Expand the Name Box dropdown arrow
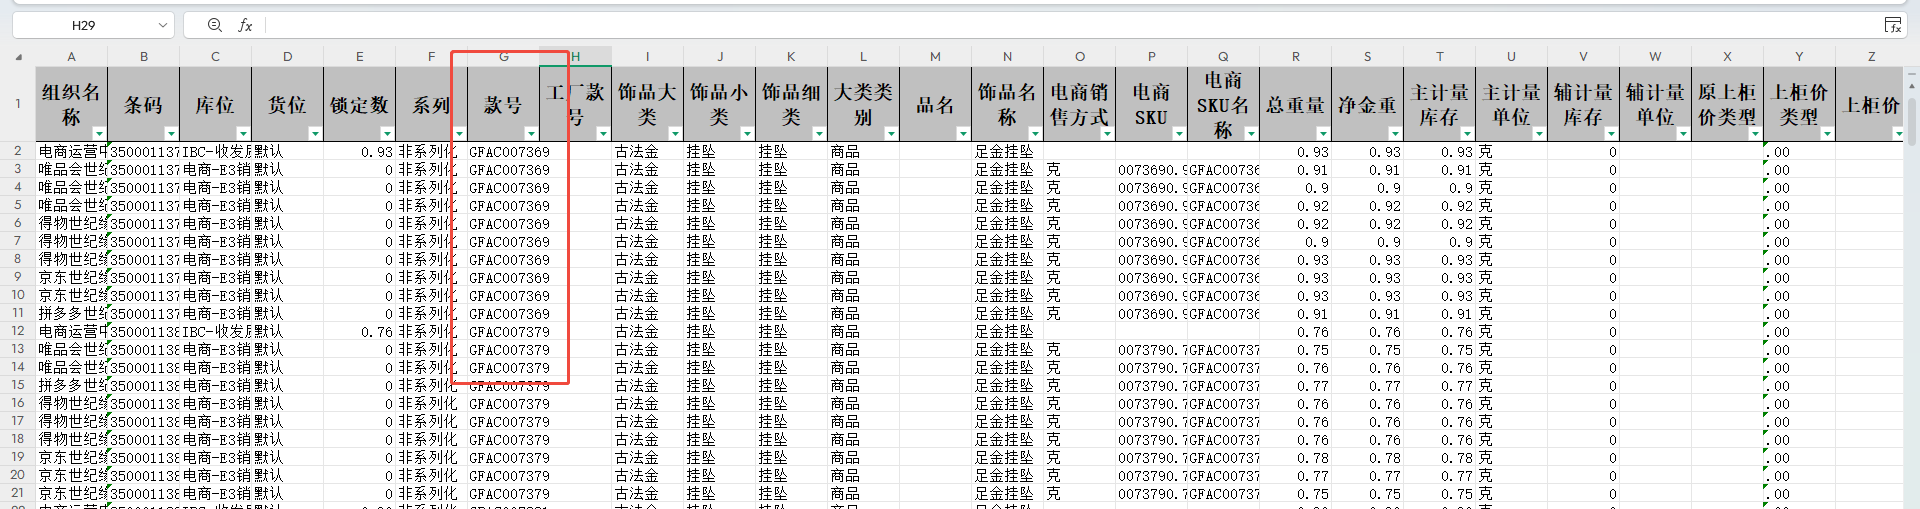1920x509 pixels. (162, 25)
